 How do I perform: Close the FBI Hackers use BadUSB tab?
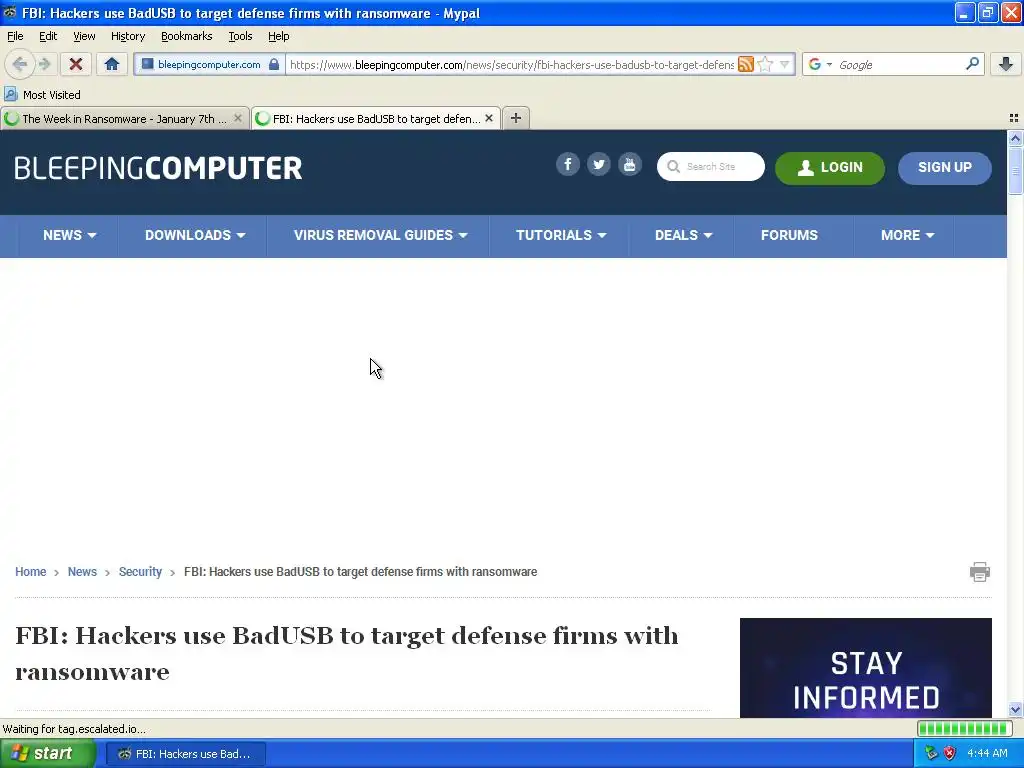click(488, 118)
